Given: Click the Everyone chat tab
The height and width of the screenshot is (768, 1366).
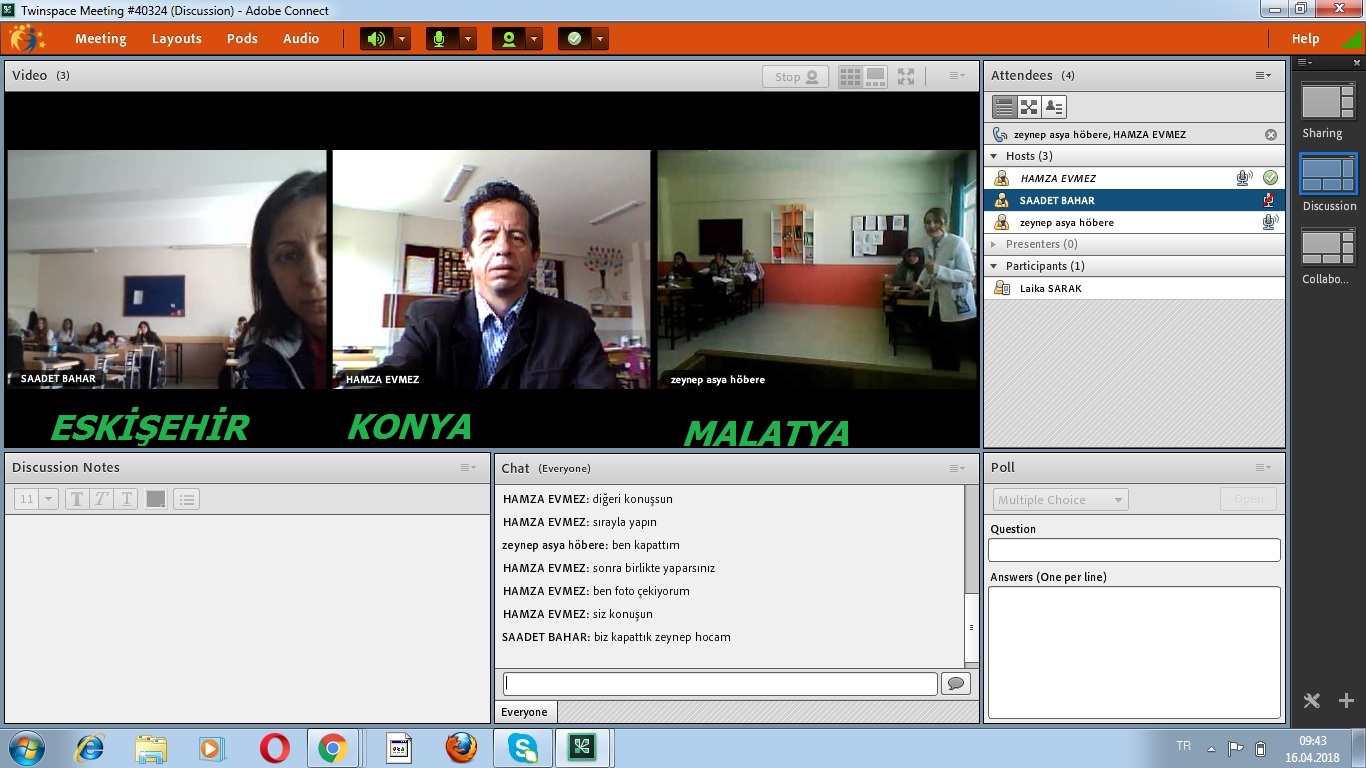Looking at the screenshot, I should coord(525,712).
